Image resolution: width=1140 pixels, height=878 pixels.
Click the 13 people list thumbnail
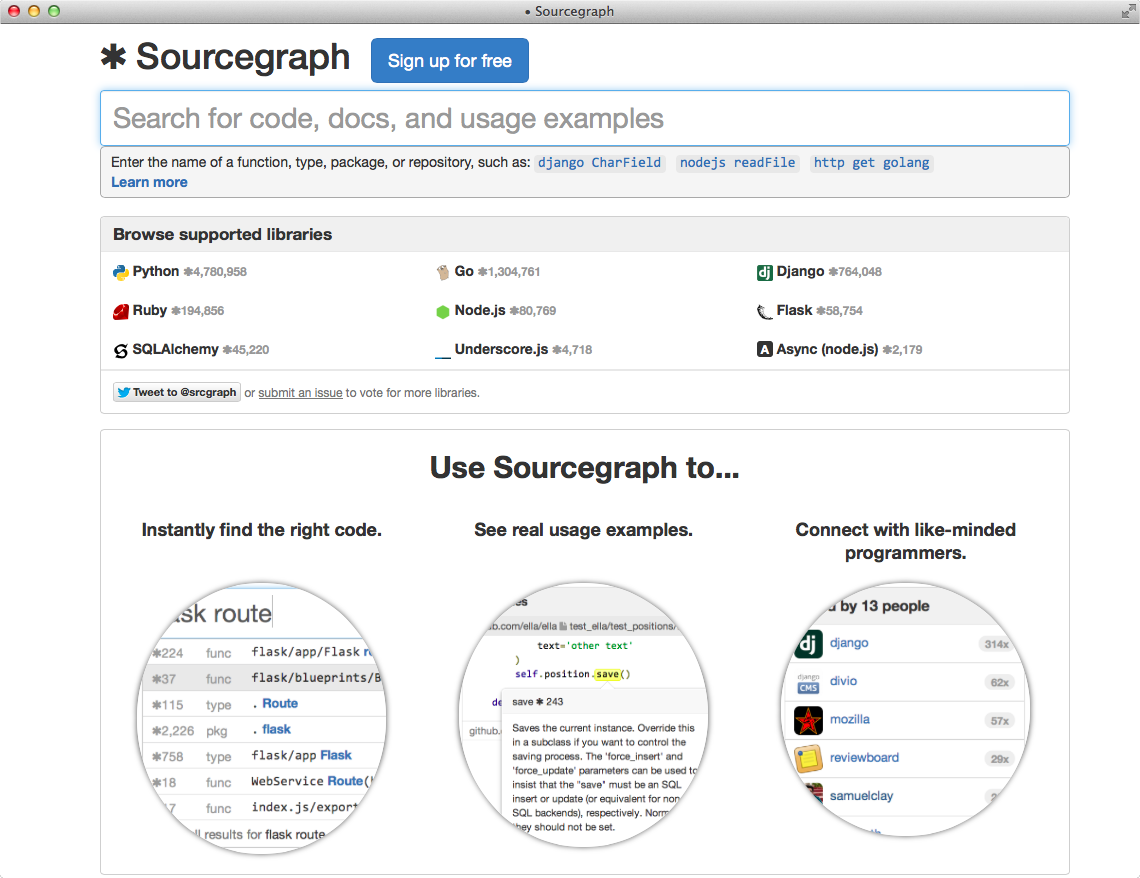(906, 709)
